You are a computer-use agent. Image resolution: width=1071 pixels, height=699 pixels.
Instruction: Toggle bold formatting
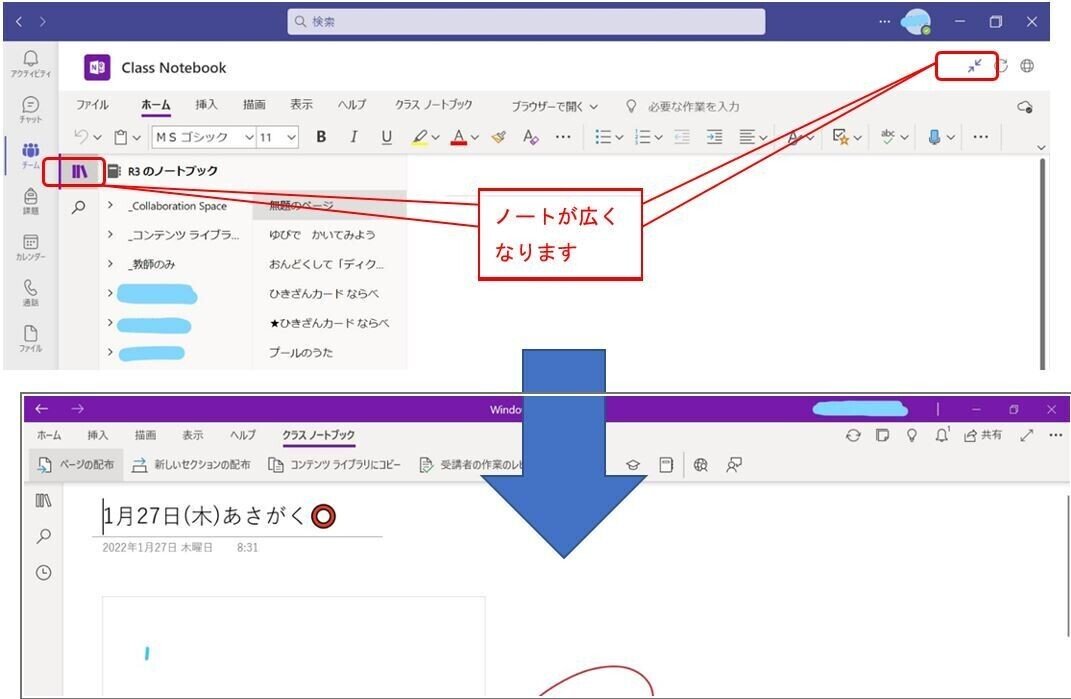click(321, 137)
